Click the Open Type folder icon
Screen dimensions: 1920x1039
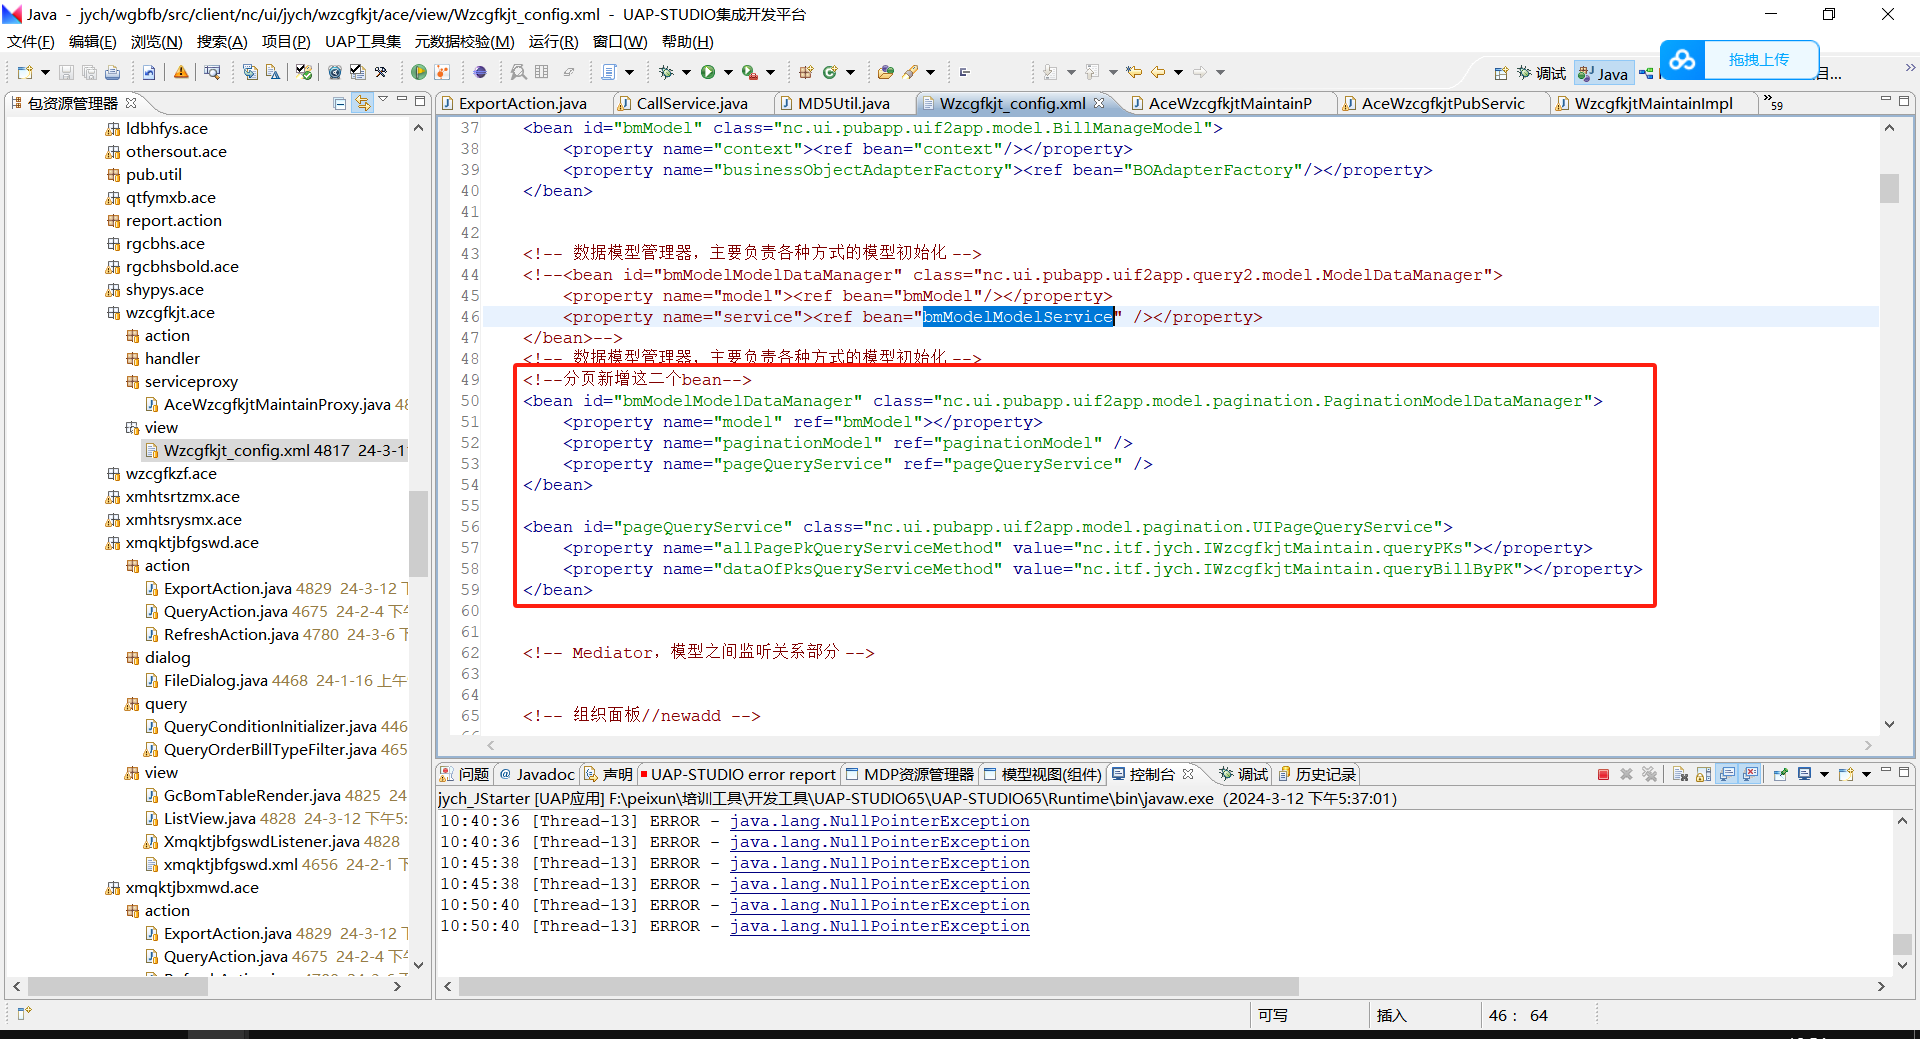pos(886,72)
